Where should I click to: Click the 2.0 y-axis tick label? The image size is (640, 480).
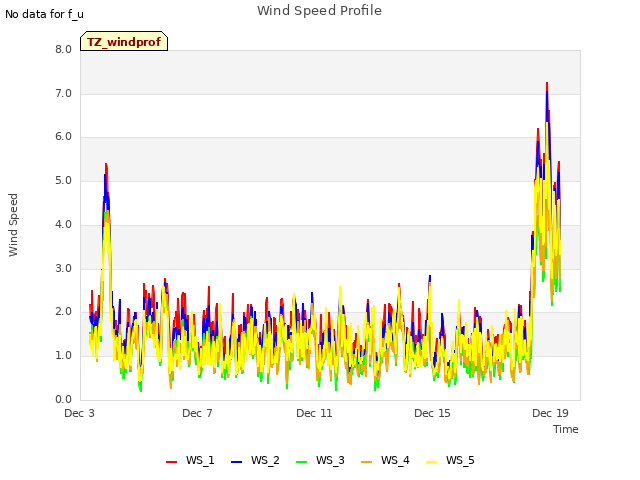pos(63,312)
